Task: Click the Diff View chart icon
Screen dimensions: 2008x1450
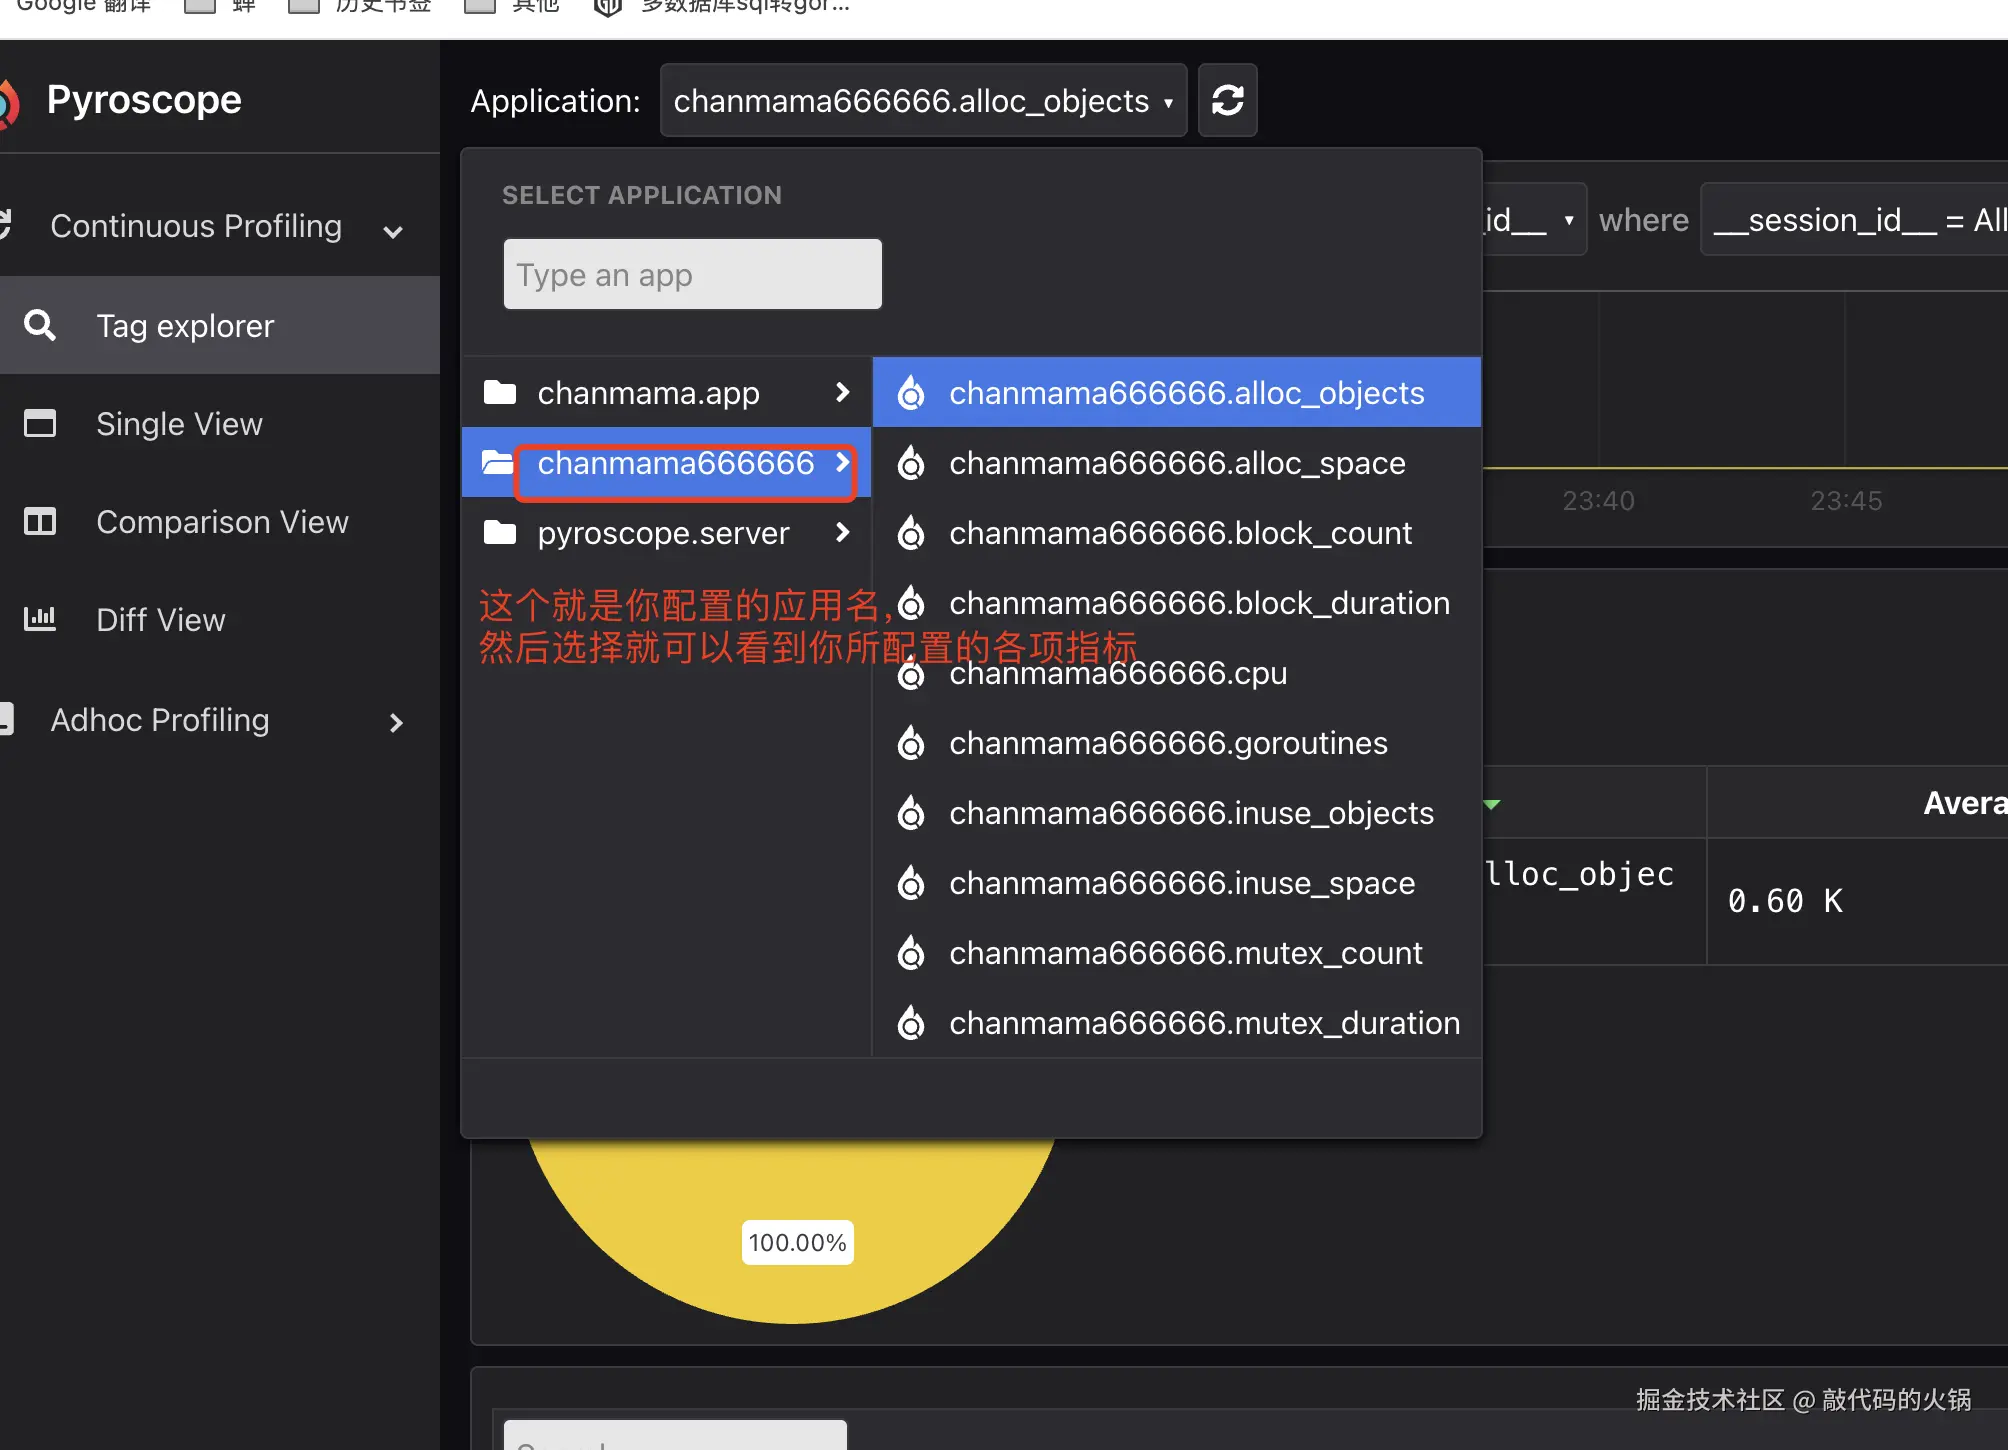Action: (x=40, y=619)
